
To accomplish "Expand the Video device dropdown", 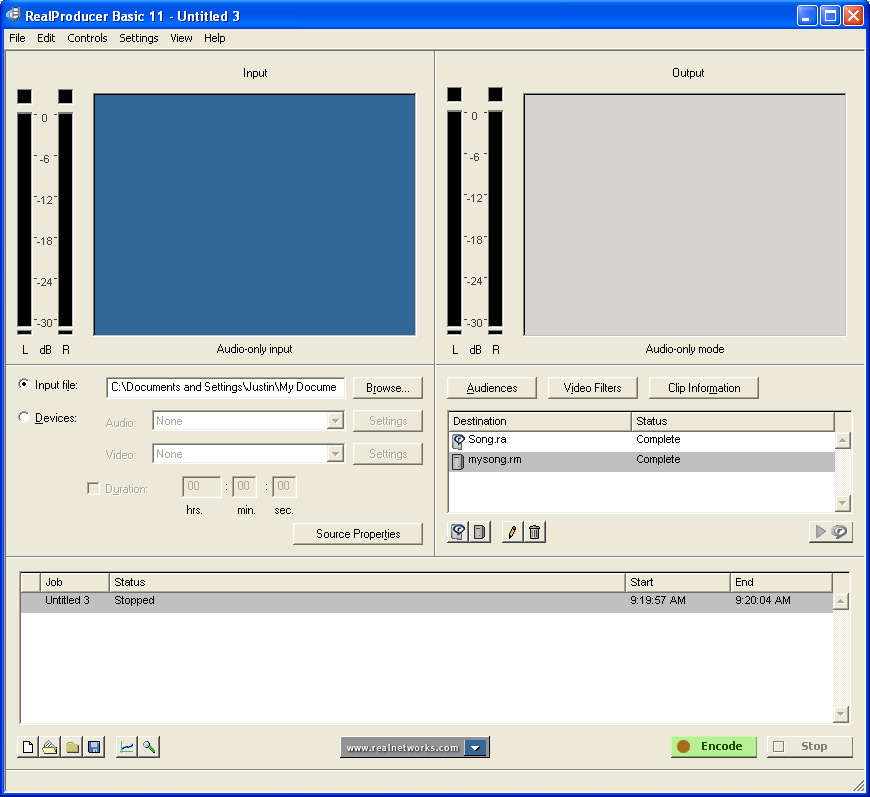I will (x=335, y=454).
